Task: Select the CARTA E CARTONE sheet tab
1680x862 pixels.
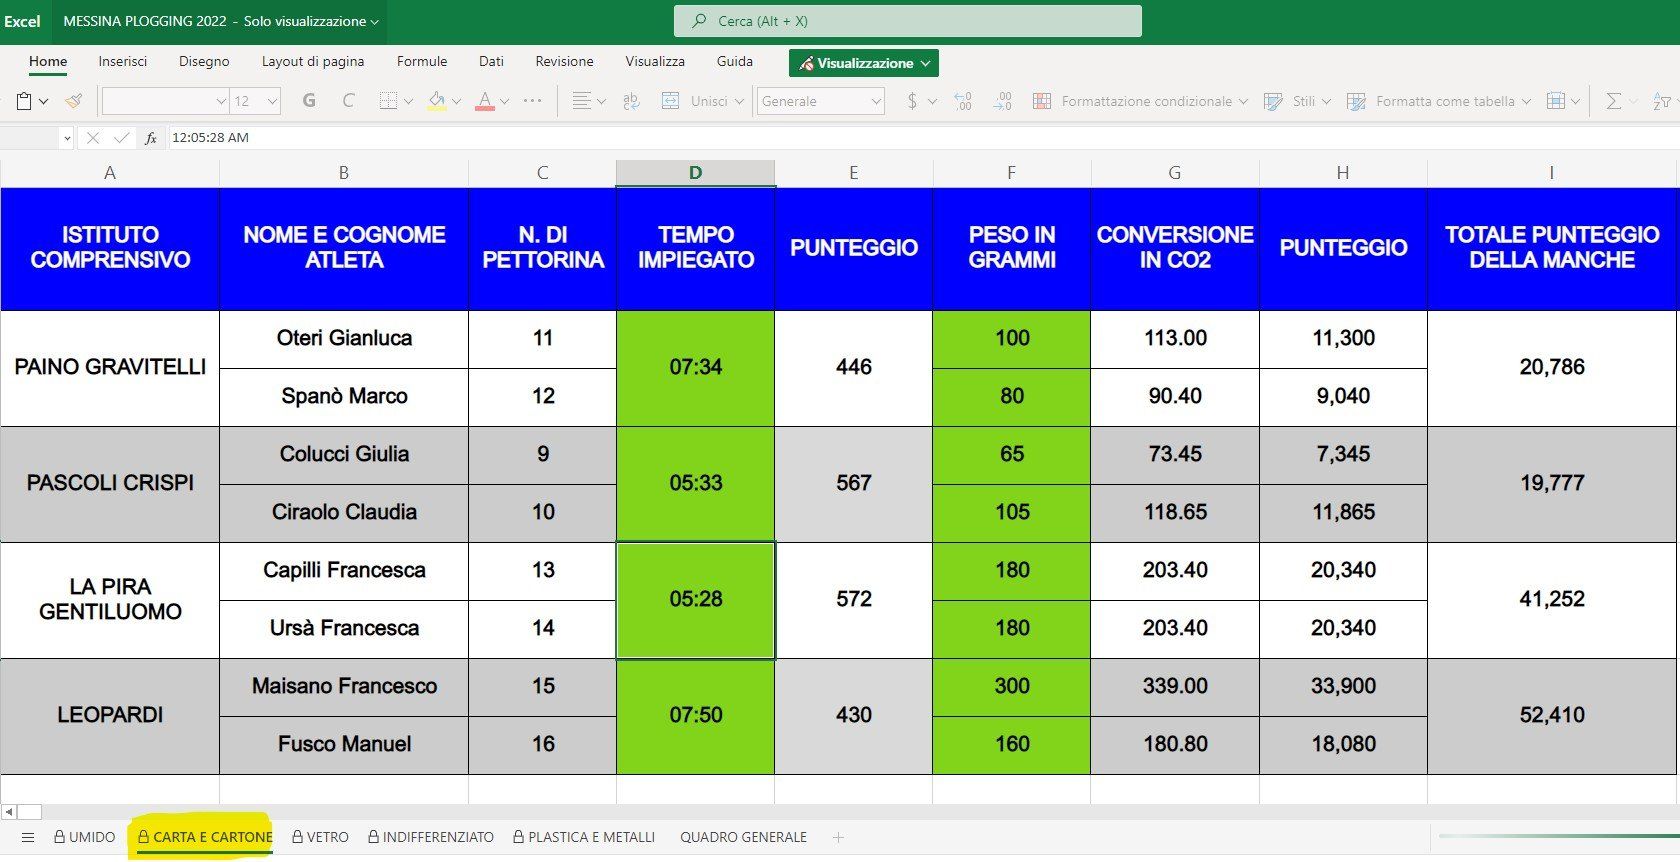Action: 205,837
